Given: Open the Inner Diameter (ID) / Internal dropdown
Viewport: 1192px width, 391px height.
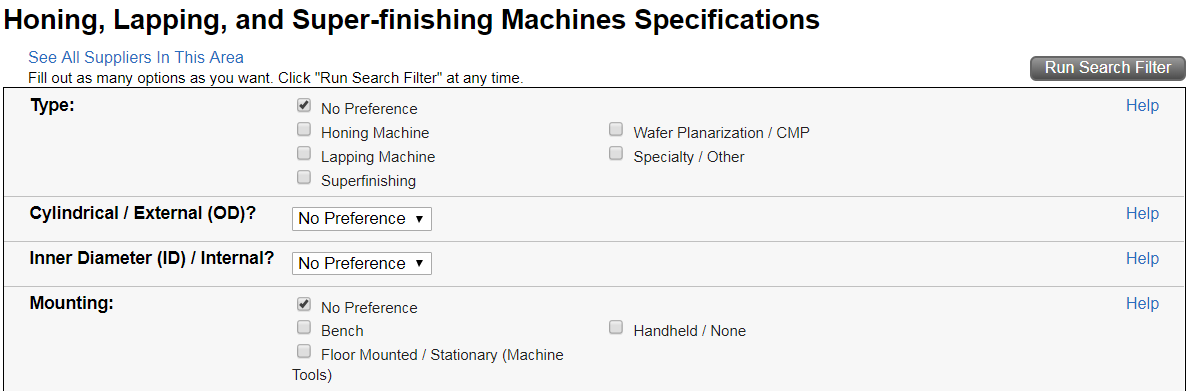Looking at the screenshot, I should pos(362,263).
